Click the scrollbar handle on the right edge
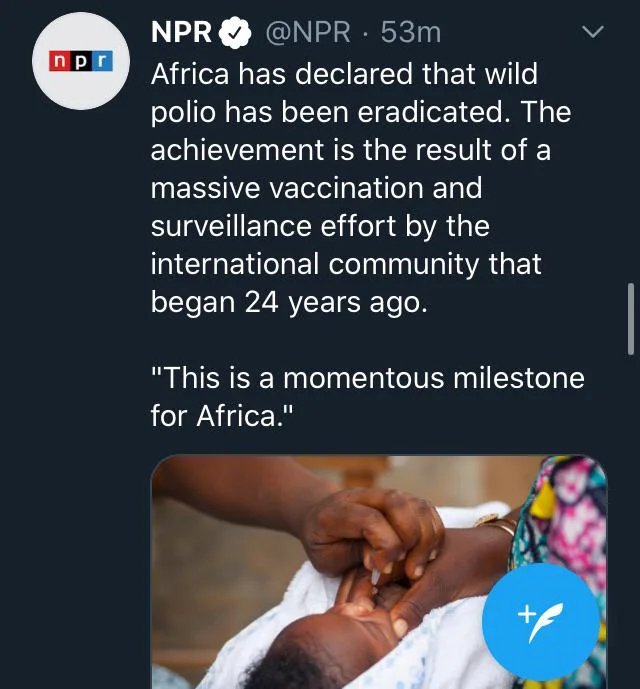 point(631,317)
